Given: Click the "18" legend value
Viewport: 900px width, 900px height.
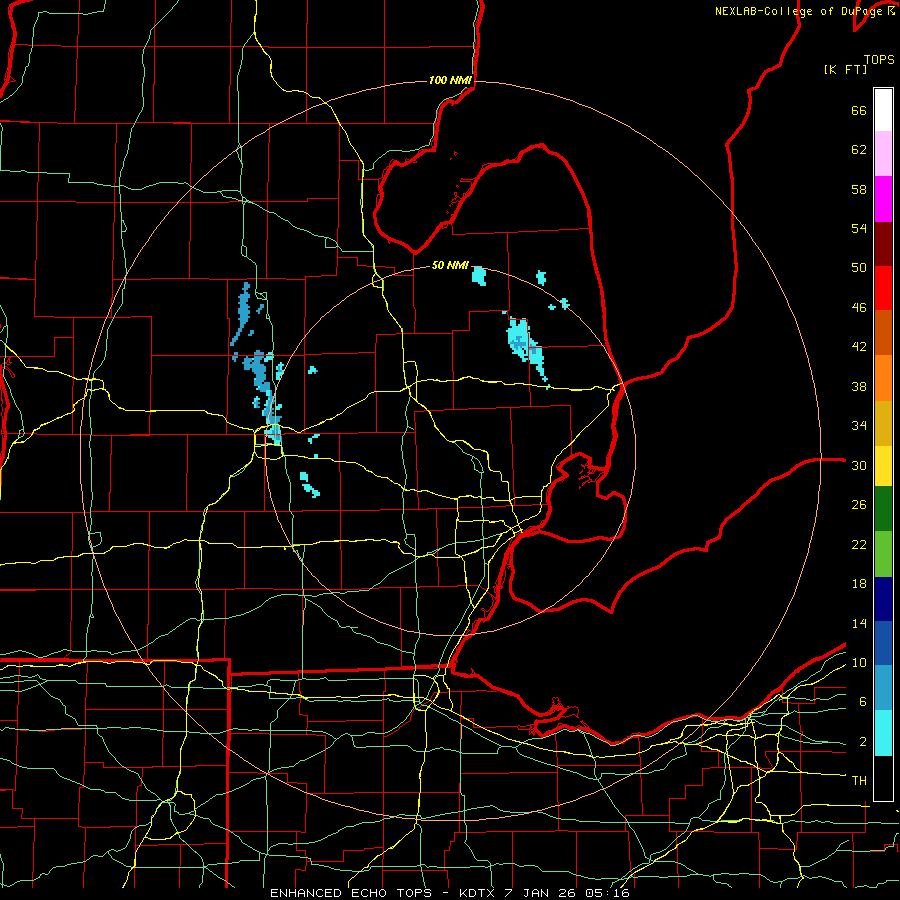Looking at the screenshot, I should pos(859,584).
